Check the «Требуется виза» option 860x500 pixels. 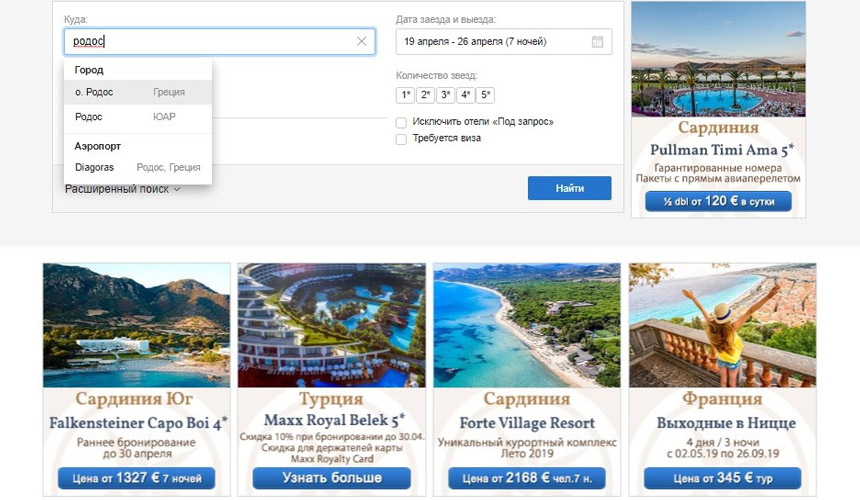point(401,138)
